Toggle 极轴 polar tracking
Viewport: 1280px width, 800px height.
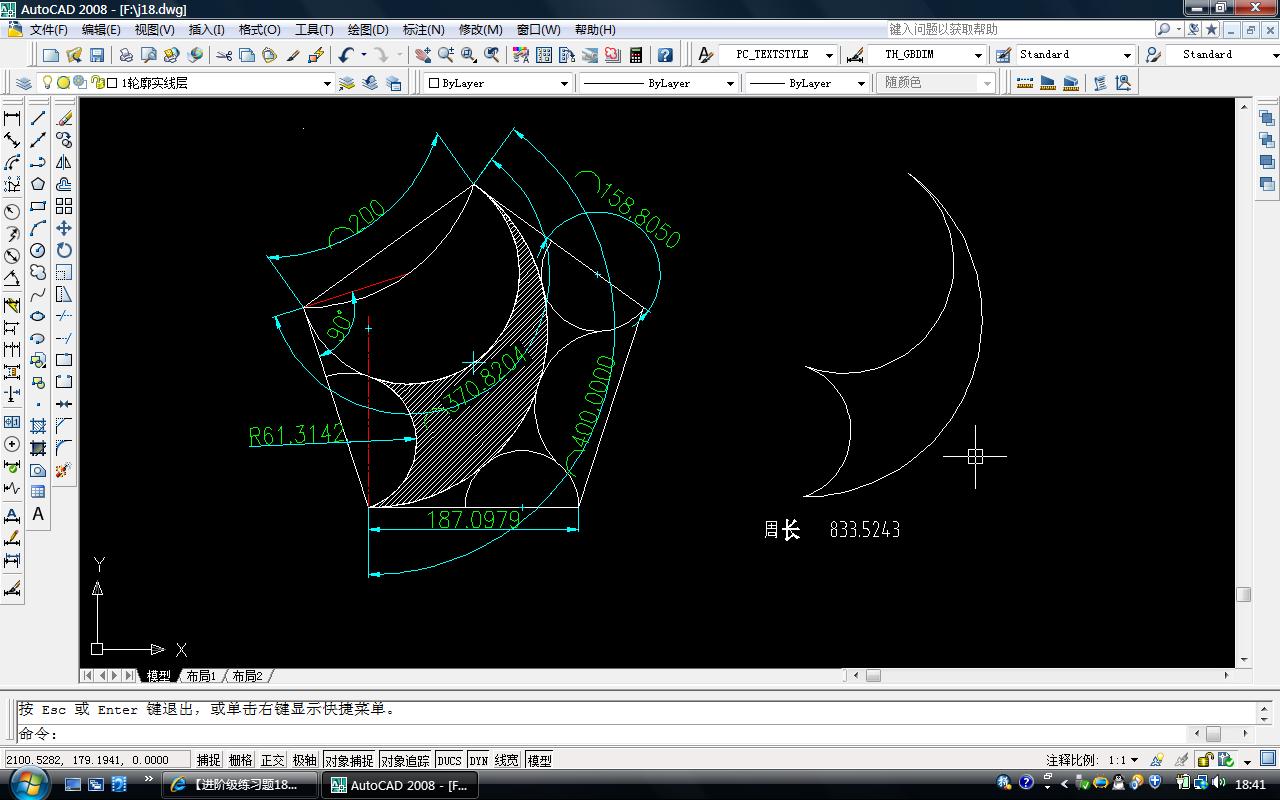(x=305, y=760)
